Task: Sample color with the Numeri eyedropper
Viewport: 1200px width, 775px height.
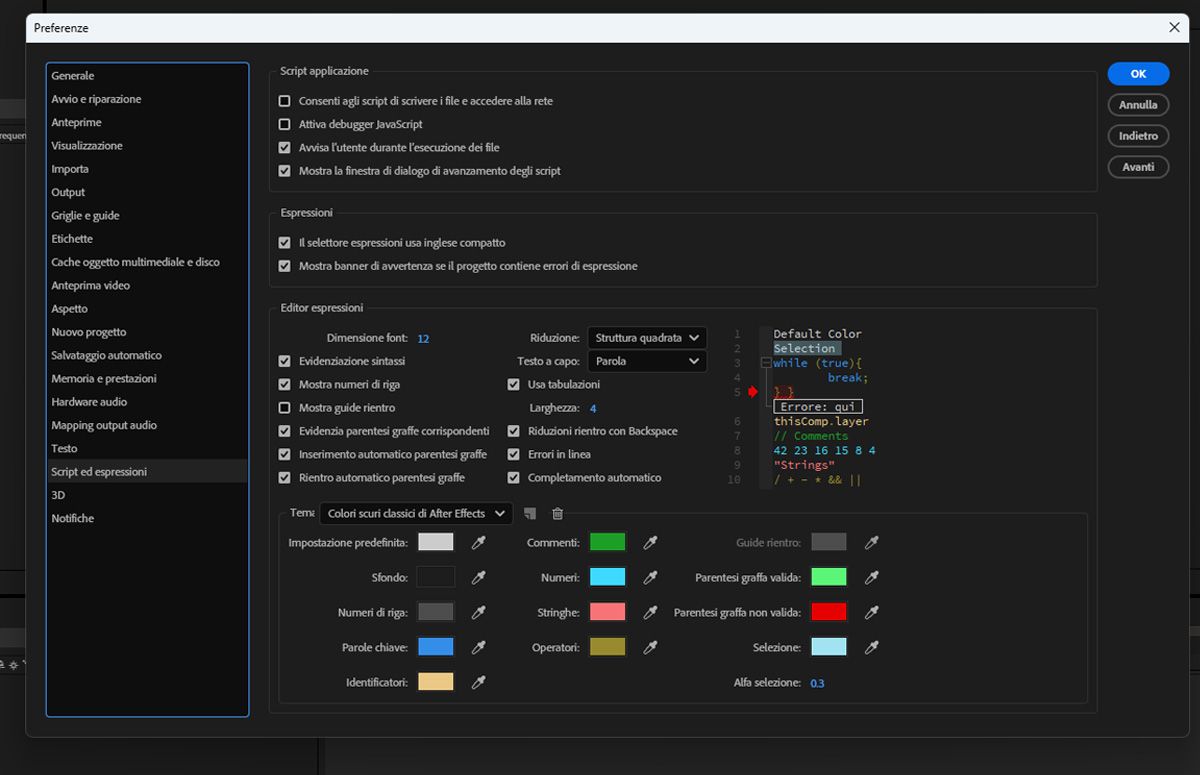Action: coord(651,577)
